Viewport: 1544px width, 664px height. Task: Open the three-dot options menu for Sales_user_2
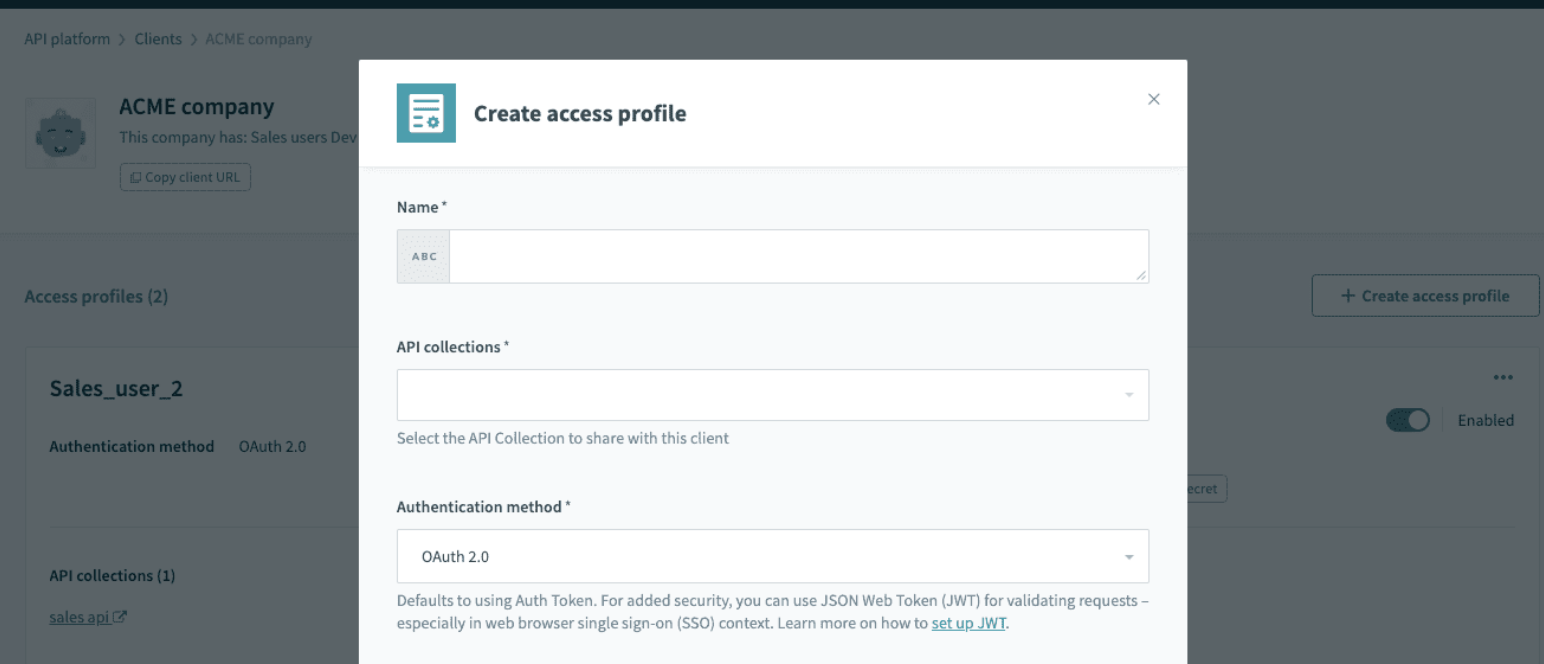click(1503, 377)
